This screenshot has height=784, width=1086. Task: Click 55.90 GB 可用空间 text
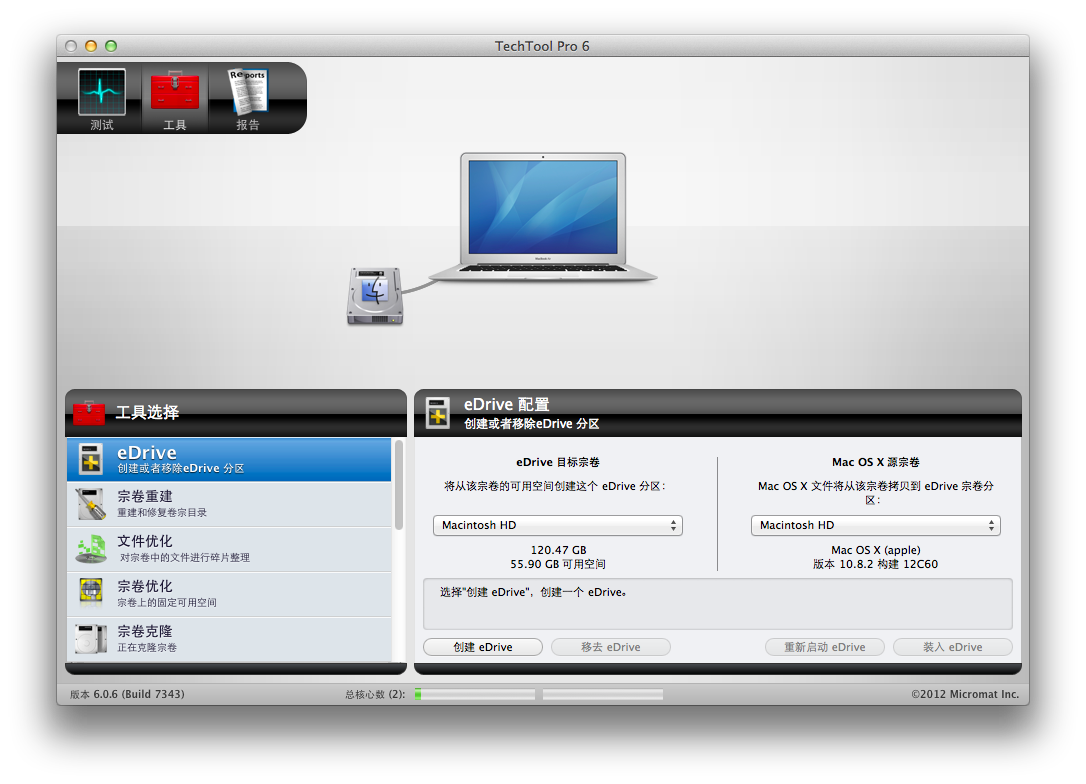[x=558, y=564]
